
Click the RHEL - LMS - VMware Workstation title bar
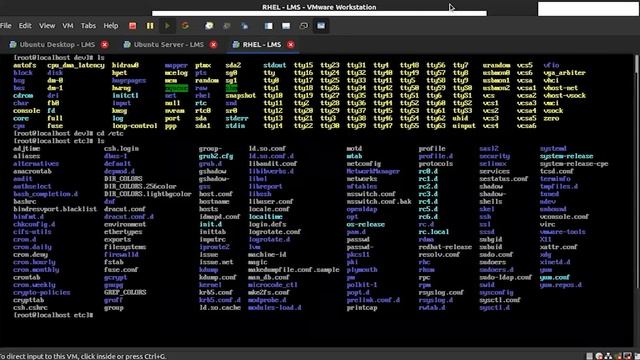319,7
